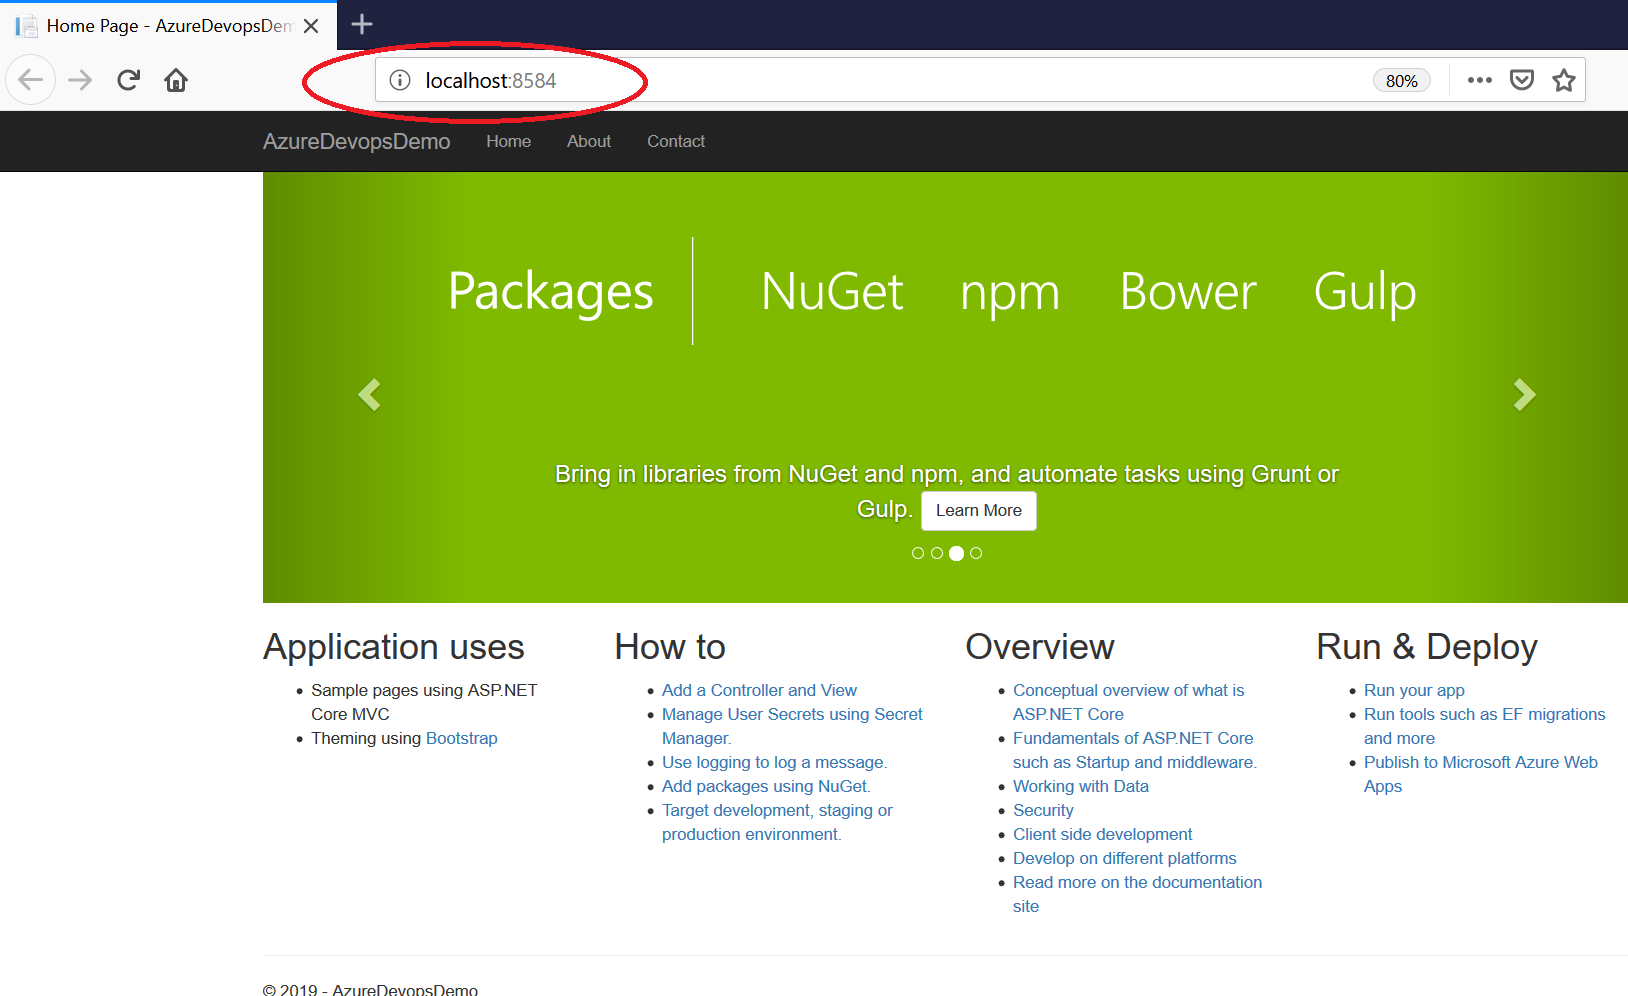Select the fourth carousel slide indicator
The height and width of the screenshot is (996, 1628).
[x=976, y=553]
